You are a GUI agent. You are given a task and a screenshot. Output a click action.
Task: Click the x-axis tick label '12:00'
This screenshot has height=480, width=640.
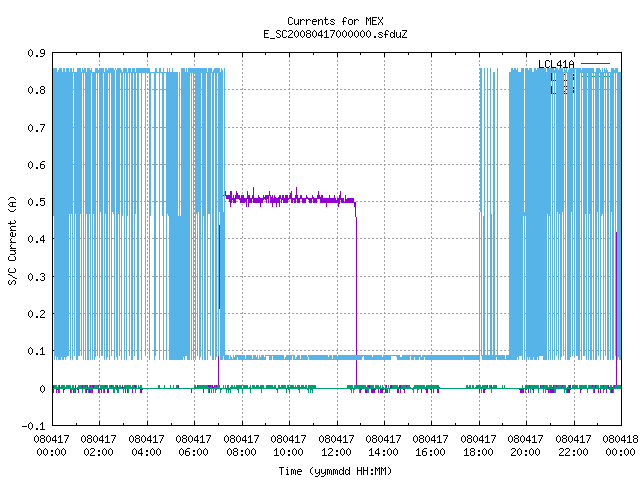pos(336,452)
